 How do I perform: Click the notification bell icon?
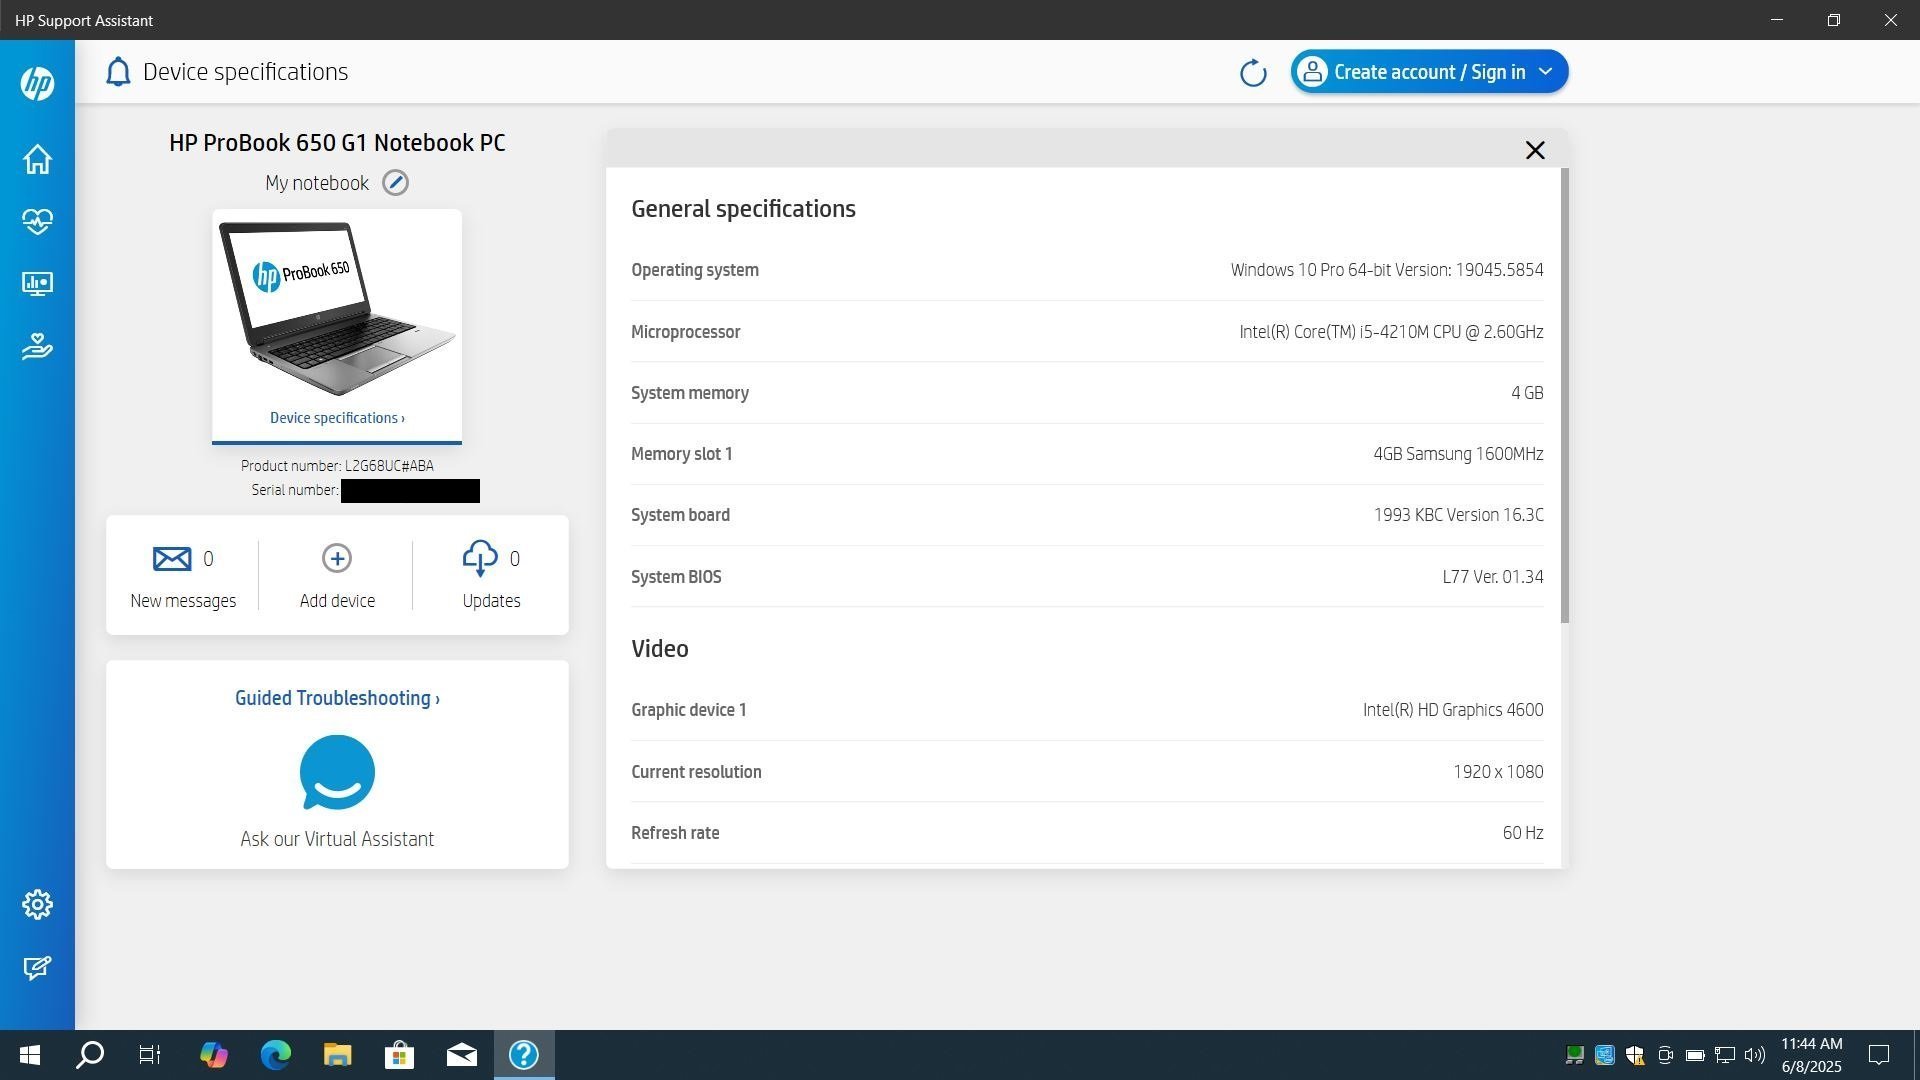click(x=118, y=72)
